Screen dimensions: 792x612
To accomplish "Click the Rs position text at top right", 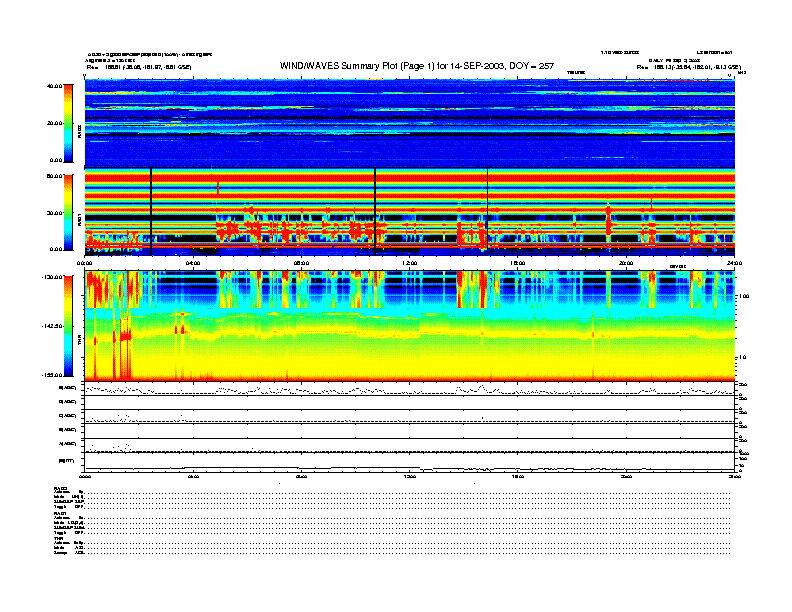I will point(689,67).
